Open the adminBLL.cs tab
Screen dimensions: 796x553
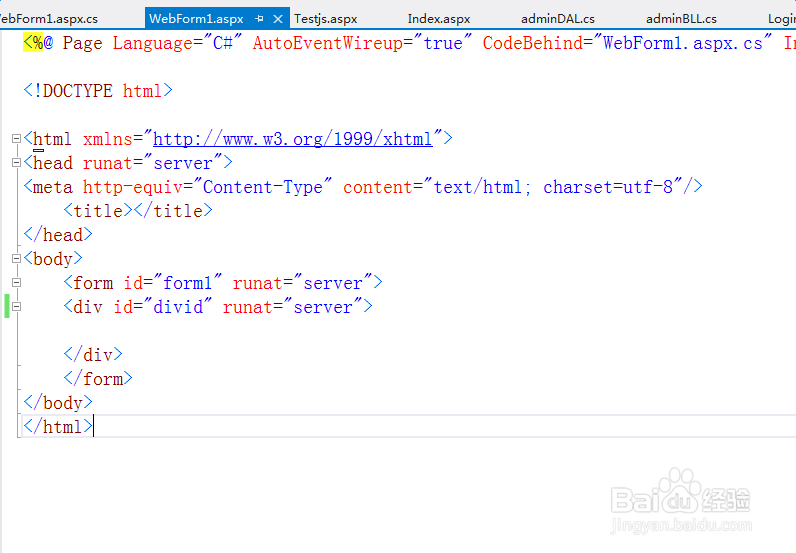(681, 19)
